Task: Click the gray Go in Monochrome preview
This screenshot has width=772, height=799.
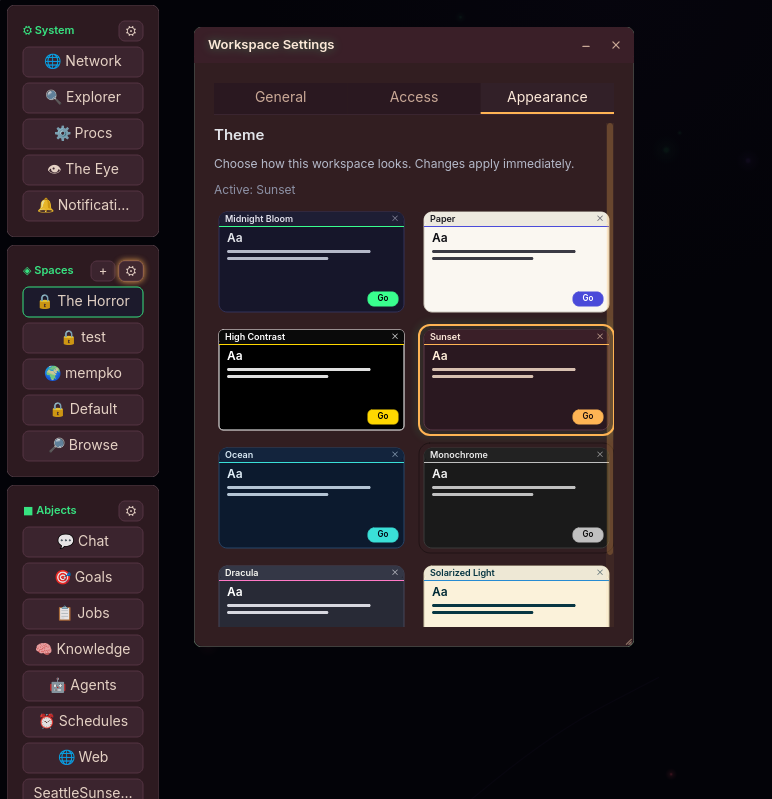Action: click(x=588, y=535)
